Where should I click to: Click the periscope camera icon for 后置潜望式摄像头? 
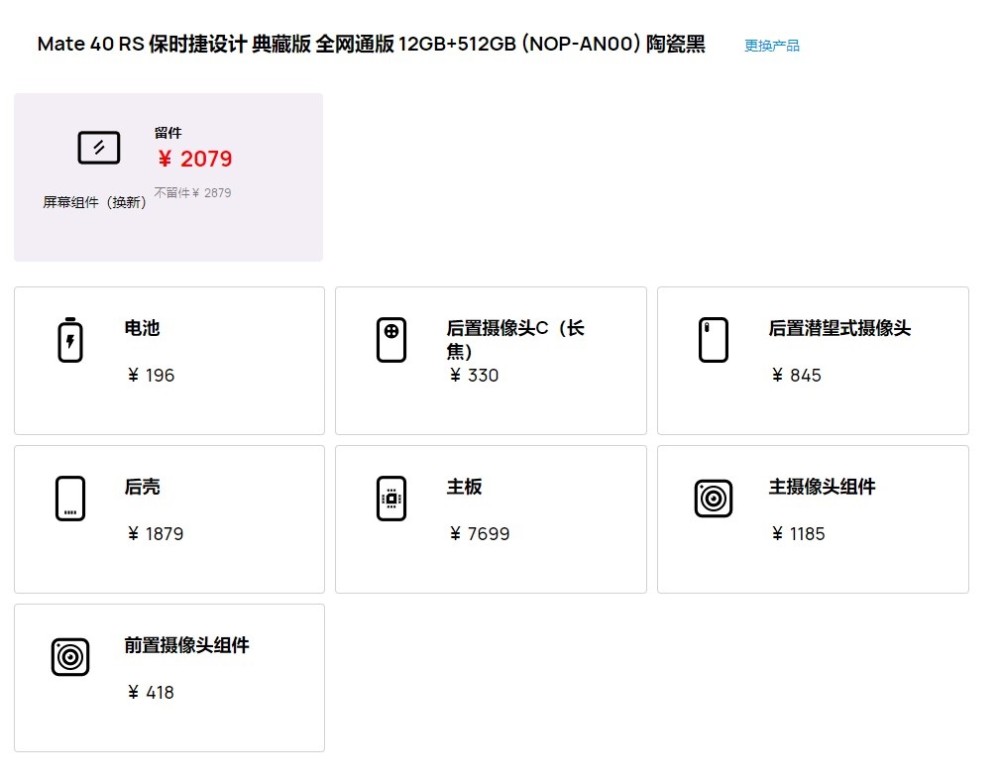[x=713, y=338]
